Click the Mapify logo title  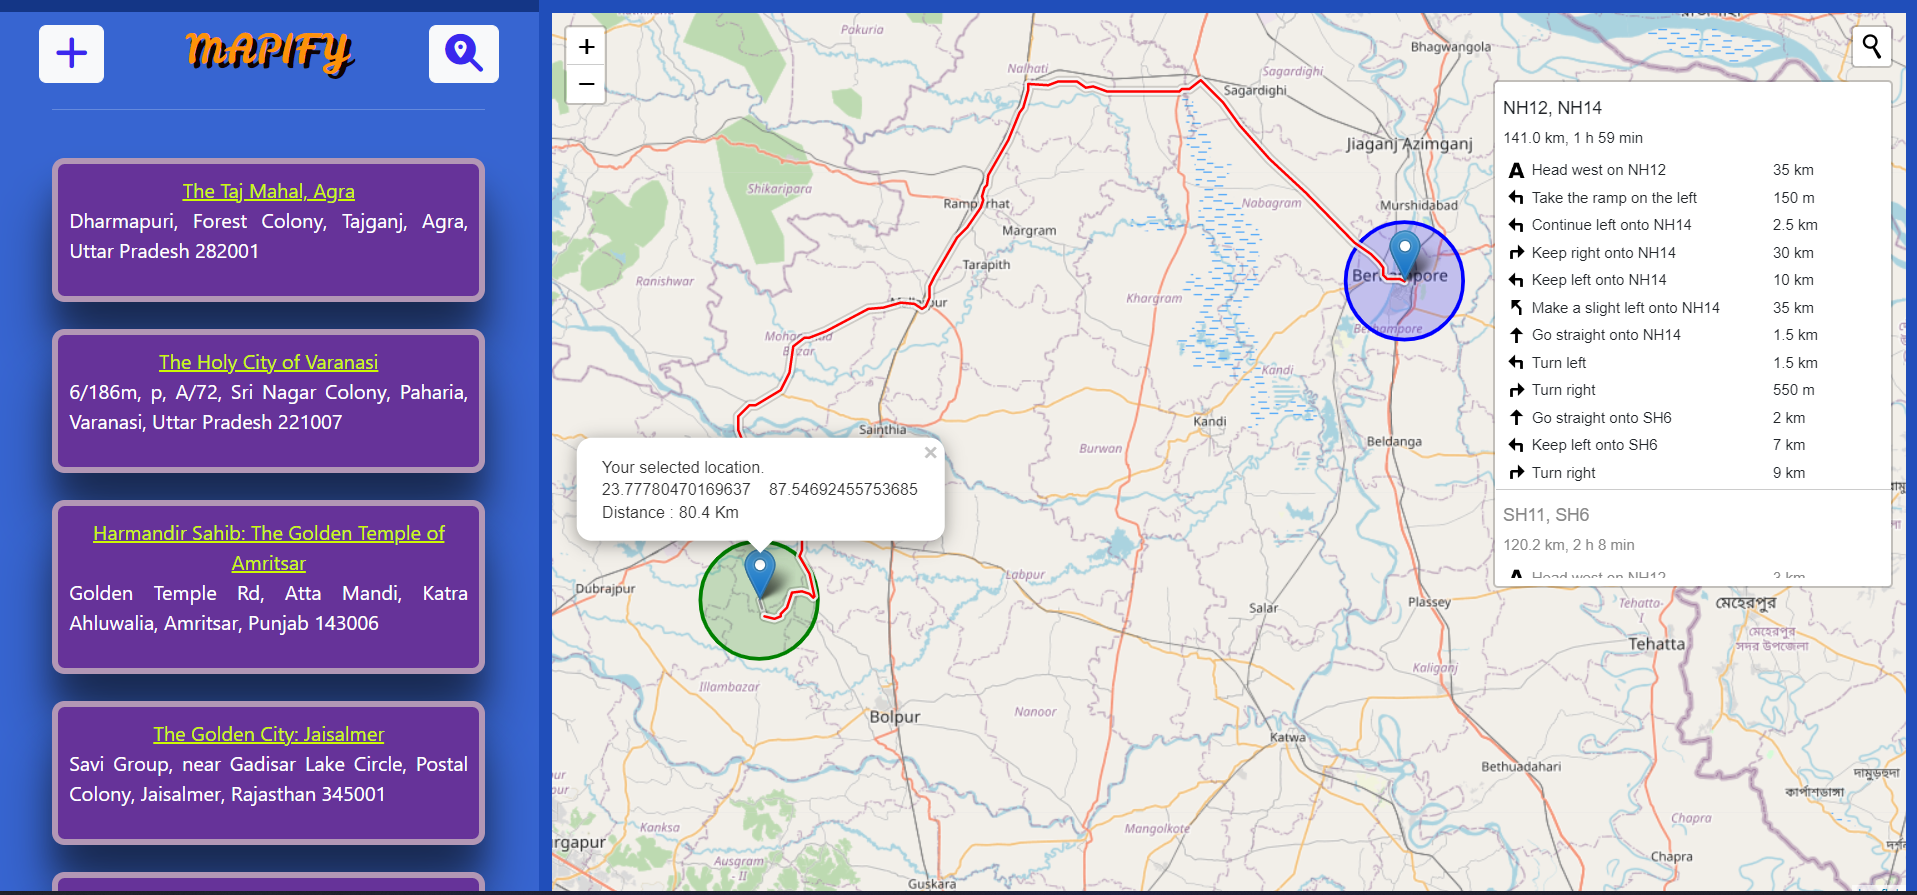tap(269, 52)
